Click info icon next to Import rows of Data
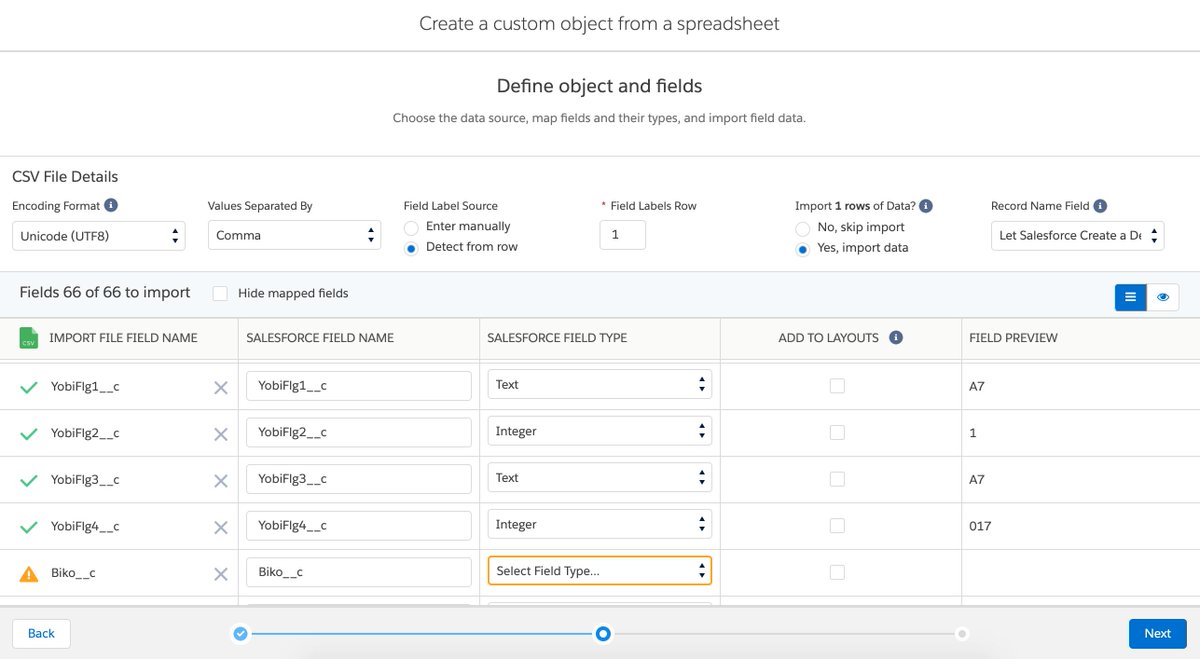The image size is (1200, 659). 926,206
